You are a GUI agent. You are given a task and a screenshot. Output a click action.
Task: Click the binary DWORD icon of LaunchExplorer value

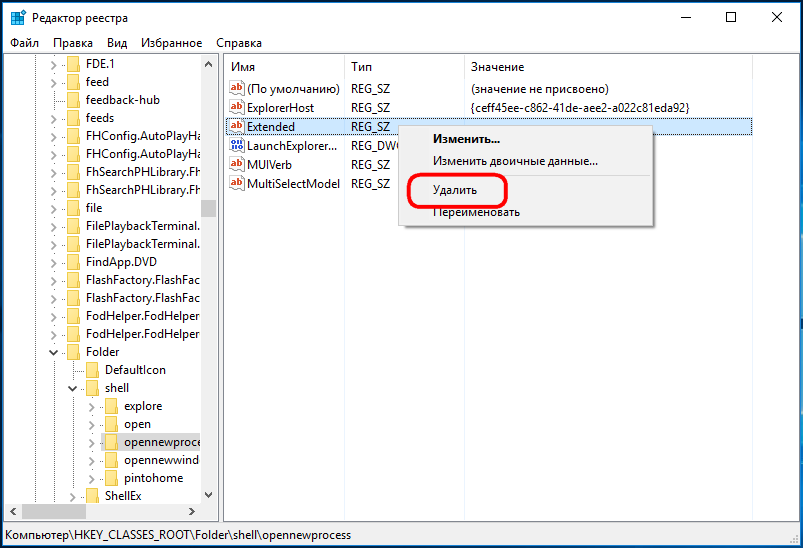pos(237,145)
